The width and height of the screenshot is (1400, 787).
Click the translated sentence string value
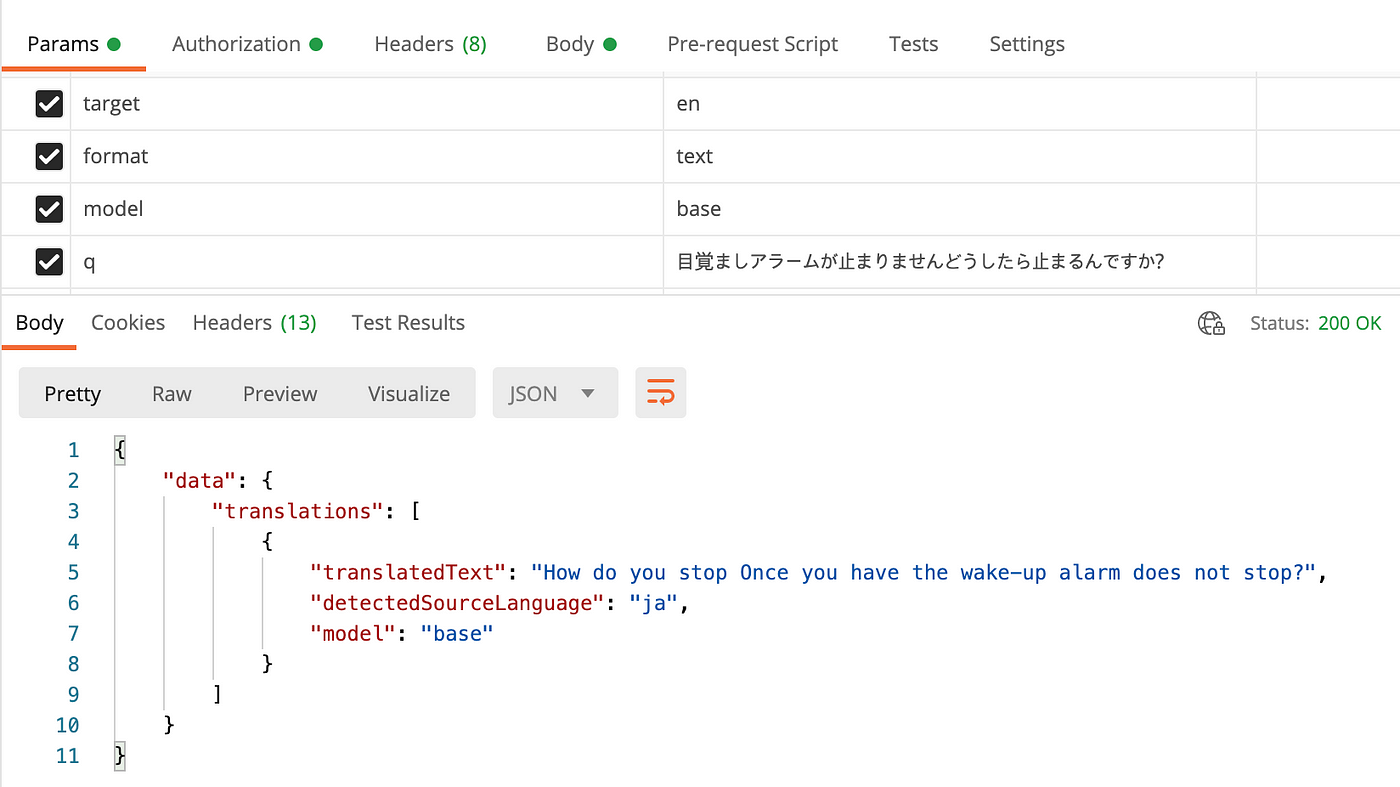(x=924, y=573)
